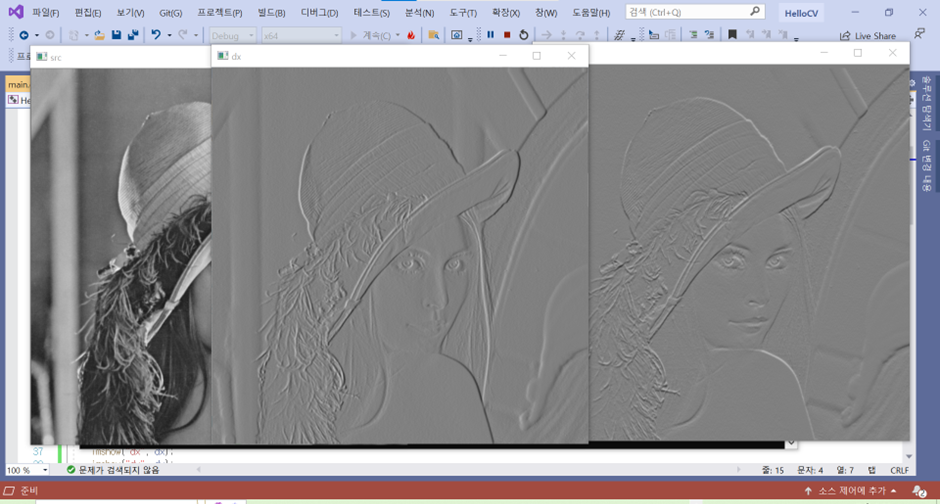Click inside the dx gradient image

coord(400,255)
